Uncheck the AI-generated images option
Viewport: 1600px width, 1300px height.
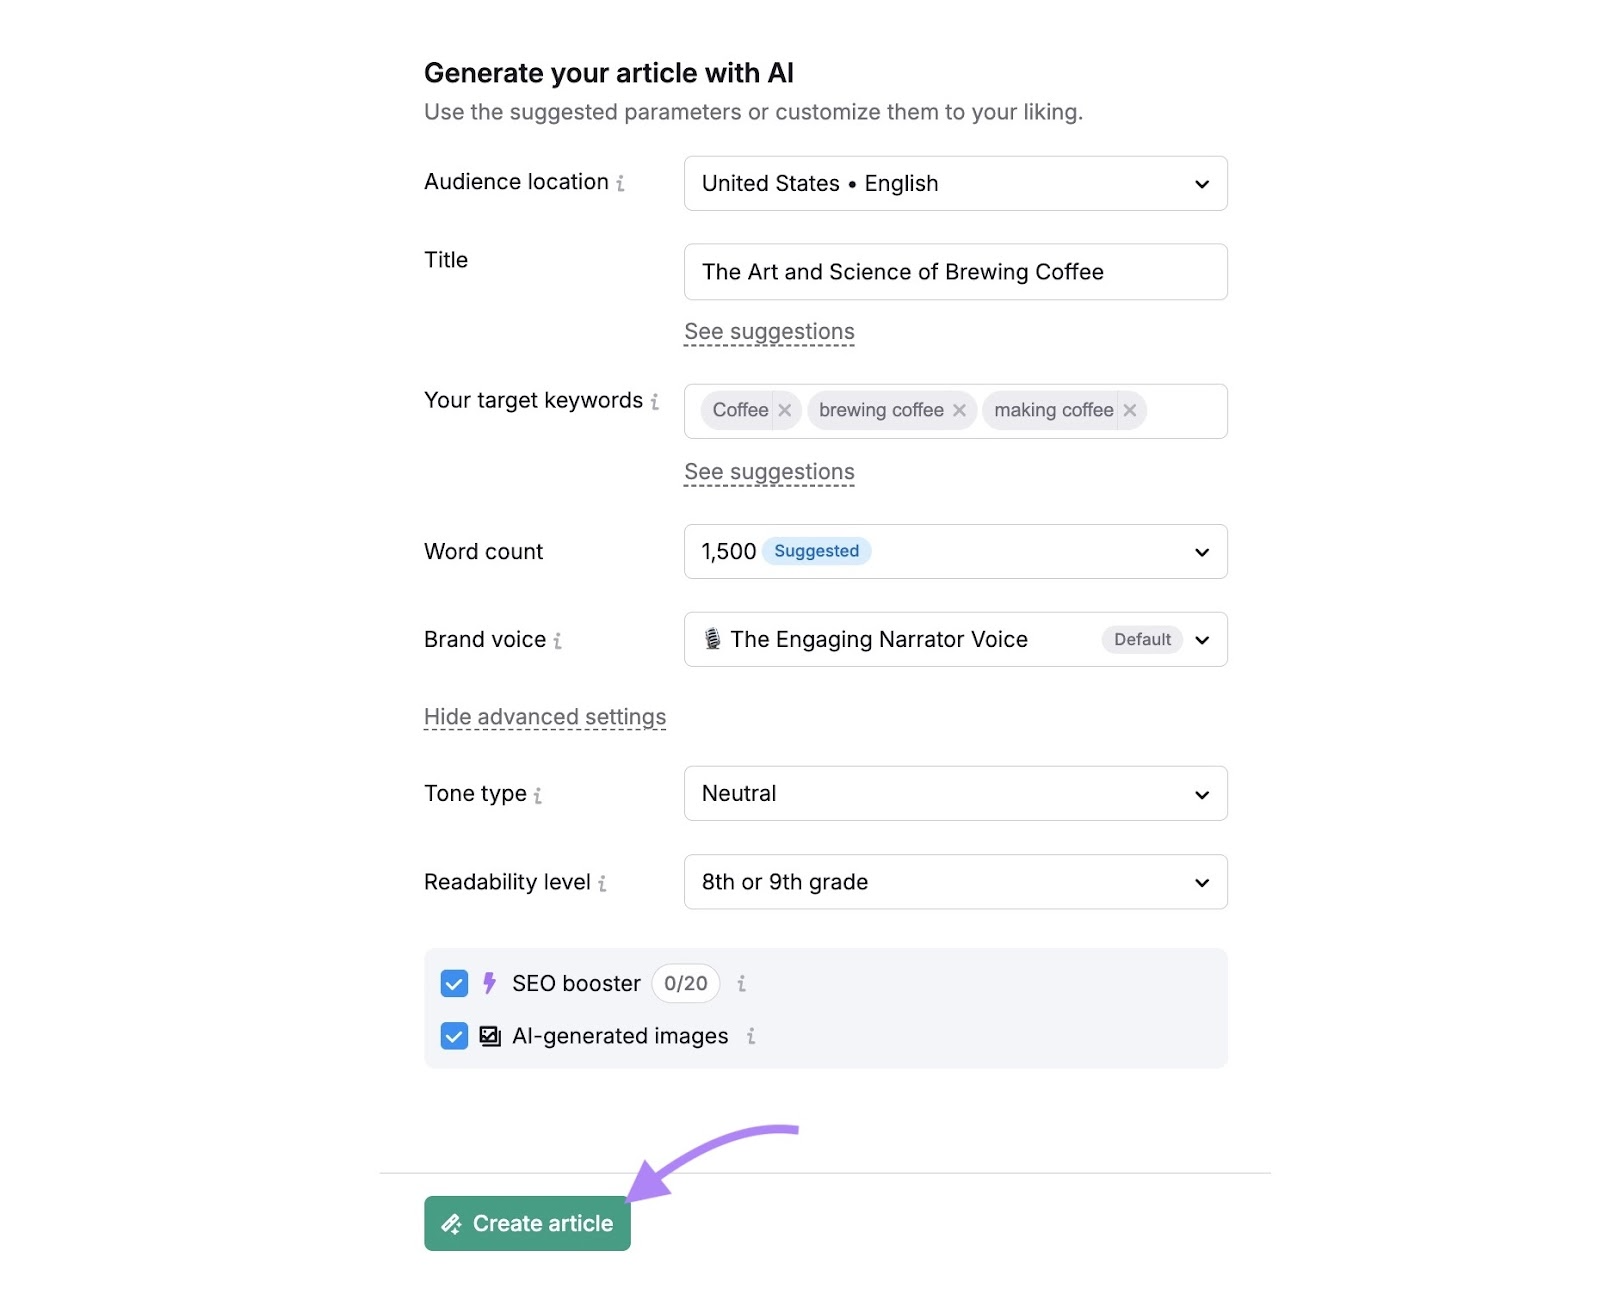point(454,1036)
